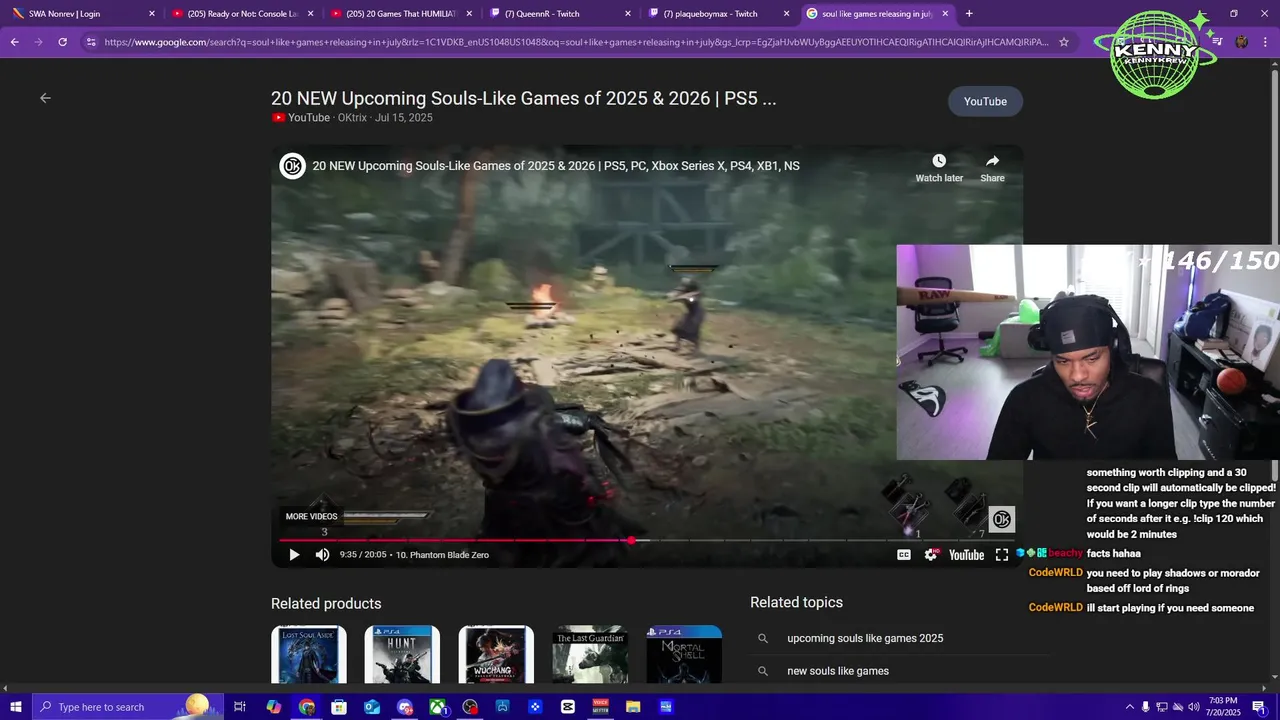Open The Last Guardian product thumbnail

coord(590,655)
